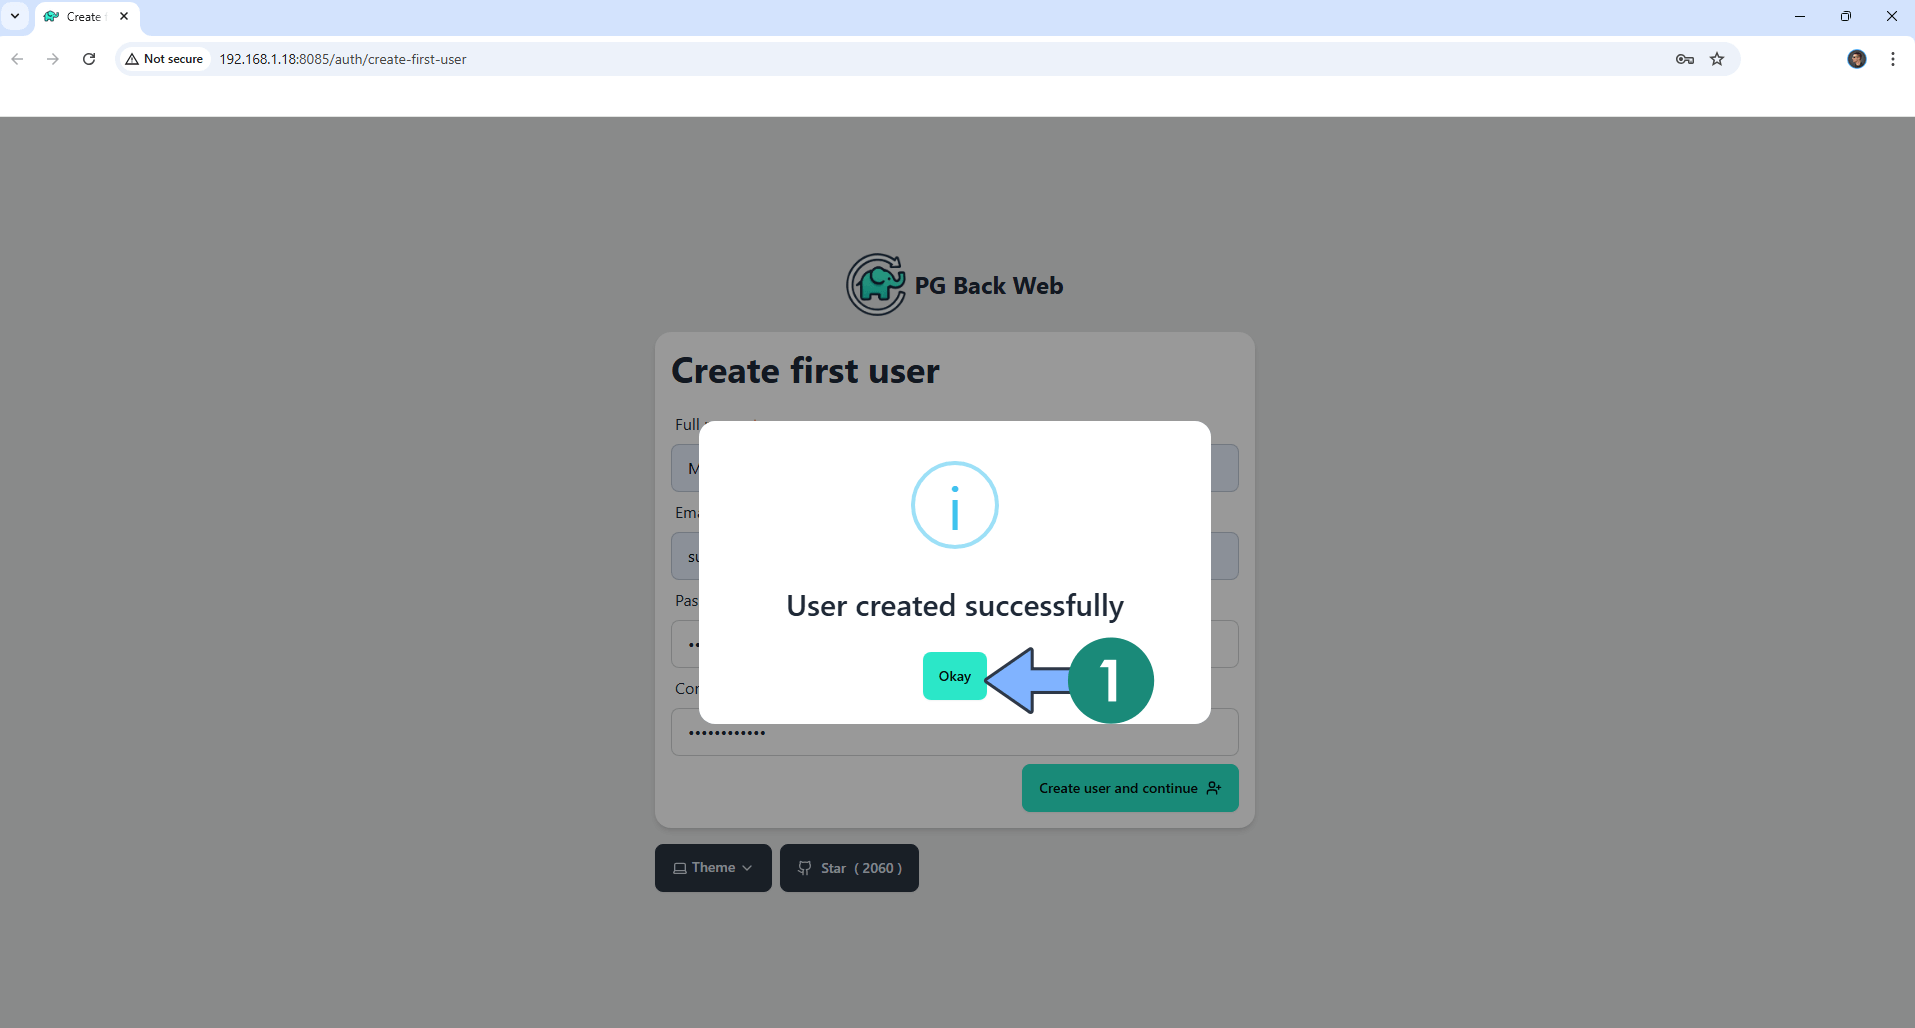Reload the current page

pyautogui.click(x=89, y=59)
